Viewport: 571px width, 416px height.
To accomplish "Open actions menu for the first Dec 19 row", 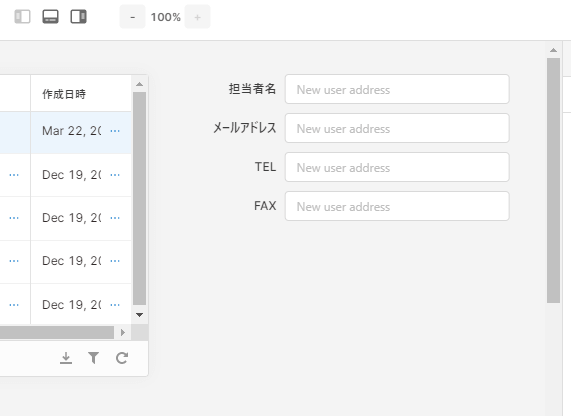I will [115, 175].
